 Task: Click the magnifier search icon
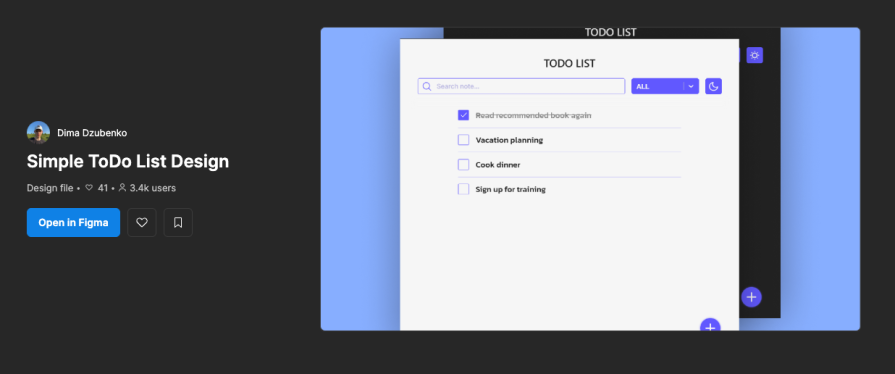427,86
